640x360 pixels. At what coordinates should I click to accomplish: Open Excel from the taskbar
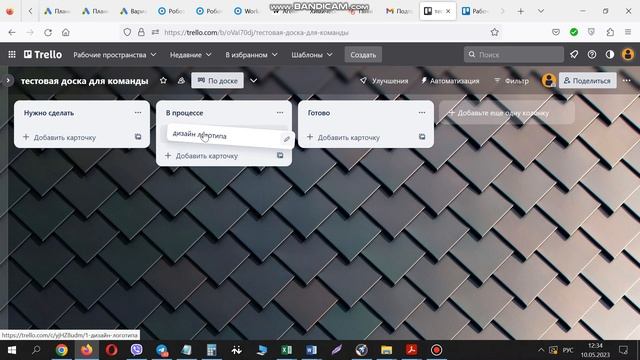[x=287, y=350]
